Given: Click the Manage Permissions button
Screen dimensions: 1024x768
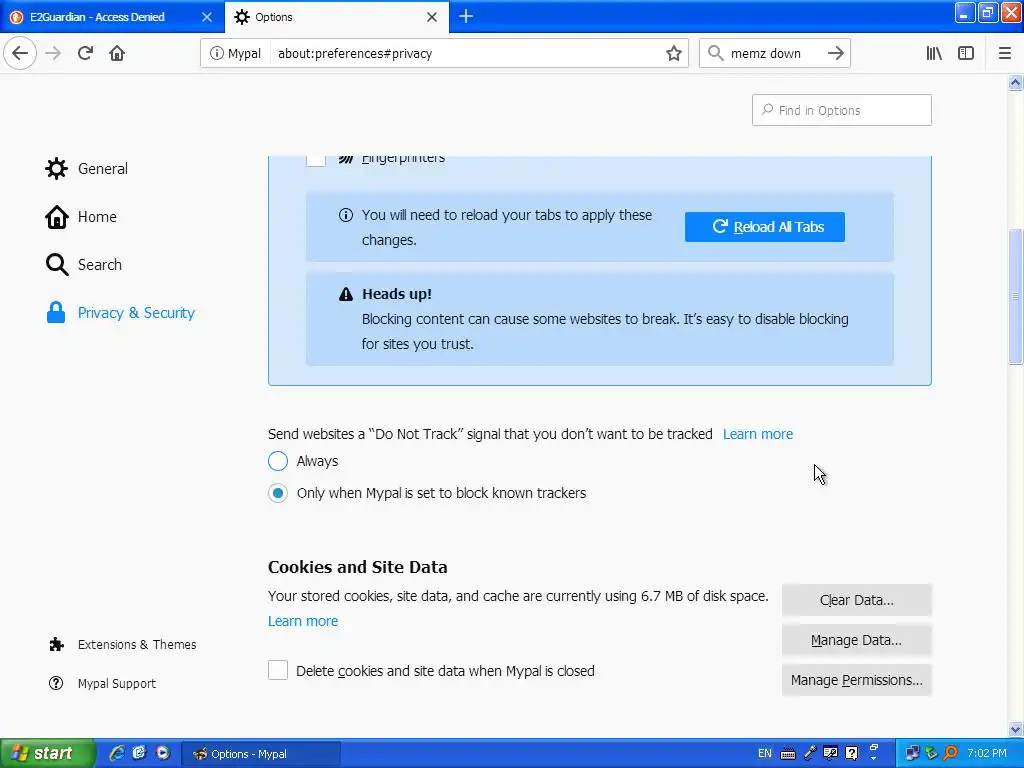Looking at the screenshot, I should (856, 680).
